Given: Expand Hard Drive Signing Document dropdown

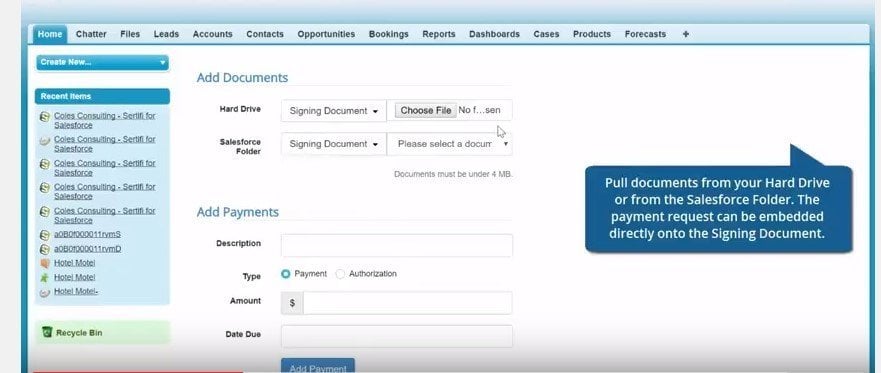Looking at the screenshot, I should pos(334,111).
